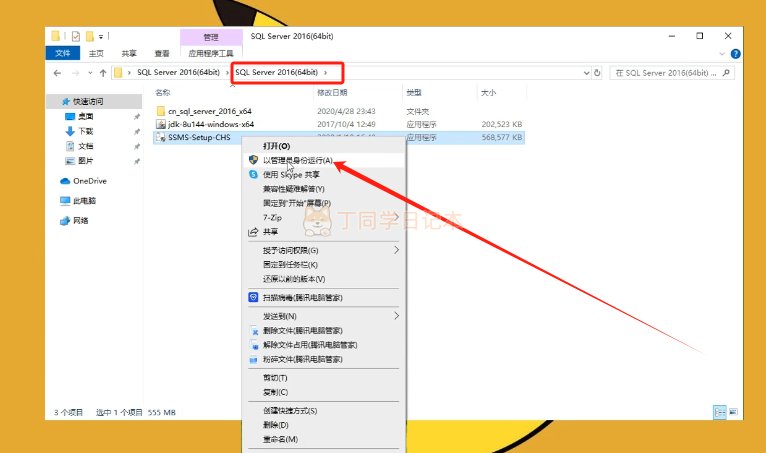Screen dimensions: 766x453
Task: Choose 固定到任务栏(K)
Action: (324, 264)
